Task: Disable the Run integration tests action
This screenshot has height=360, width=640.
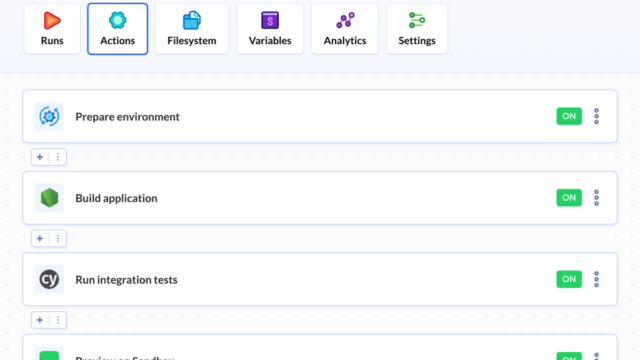Action: point(569,280)
